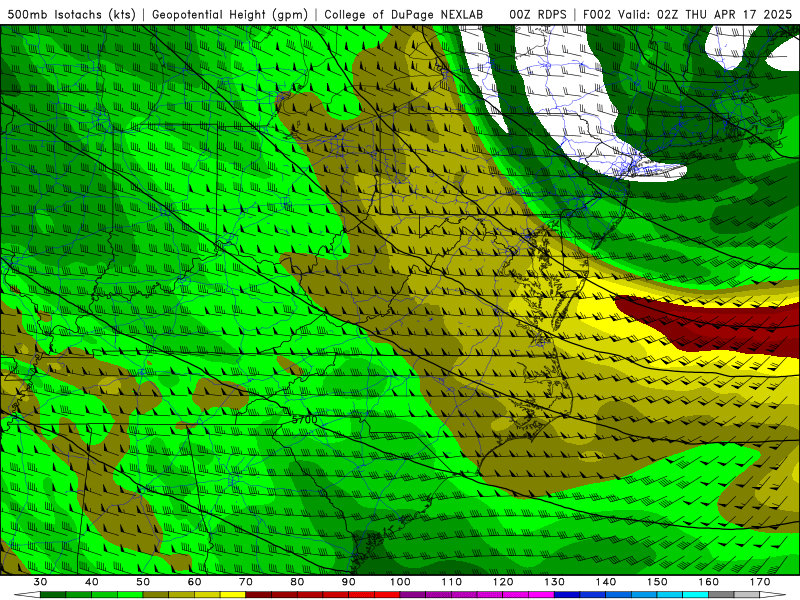Viewport: 800px width, 600px height.
Task: Click the '00Z RDPS' model run text
Action: tap(538, 14)
